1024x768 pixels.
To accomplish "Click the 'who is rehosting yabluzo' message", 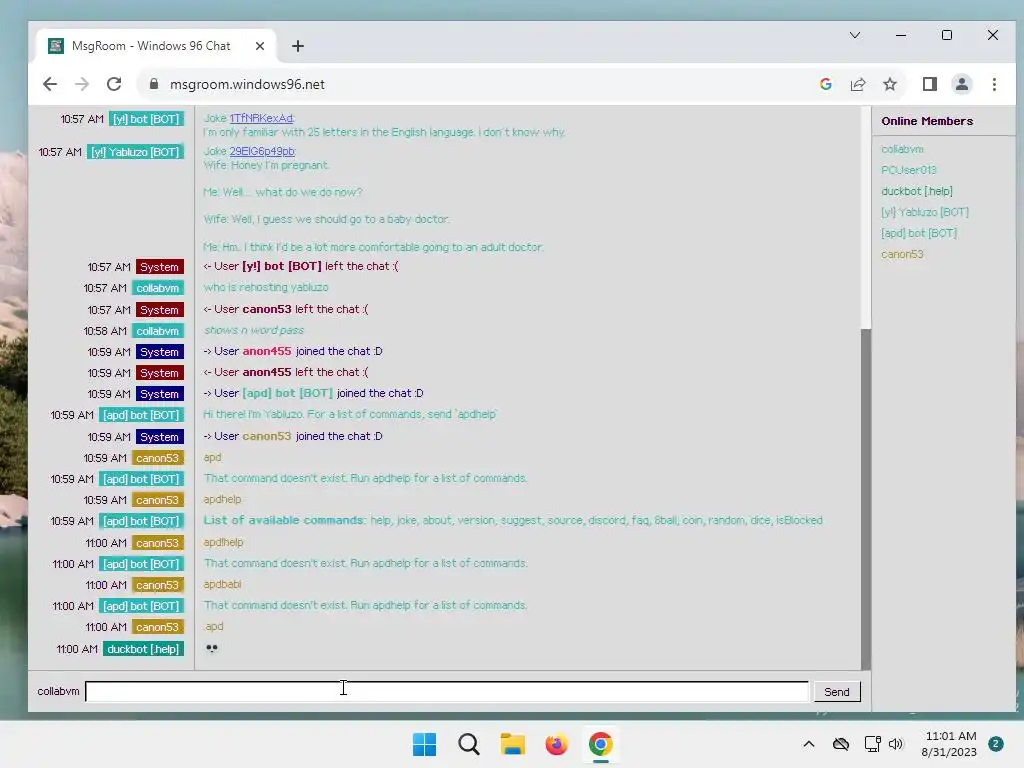I will pyautogui.click(x=266, y=287).
